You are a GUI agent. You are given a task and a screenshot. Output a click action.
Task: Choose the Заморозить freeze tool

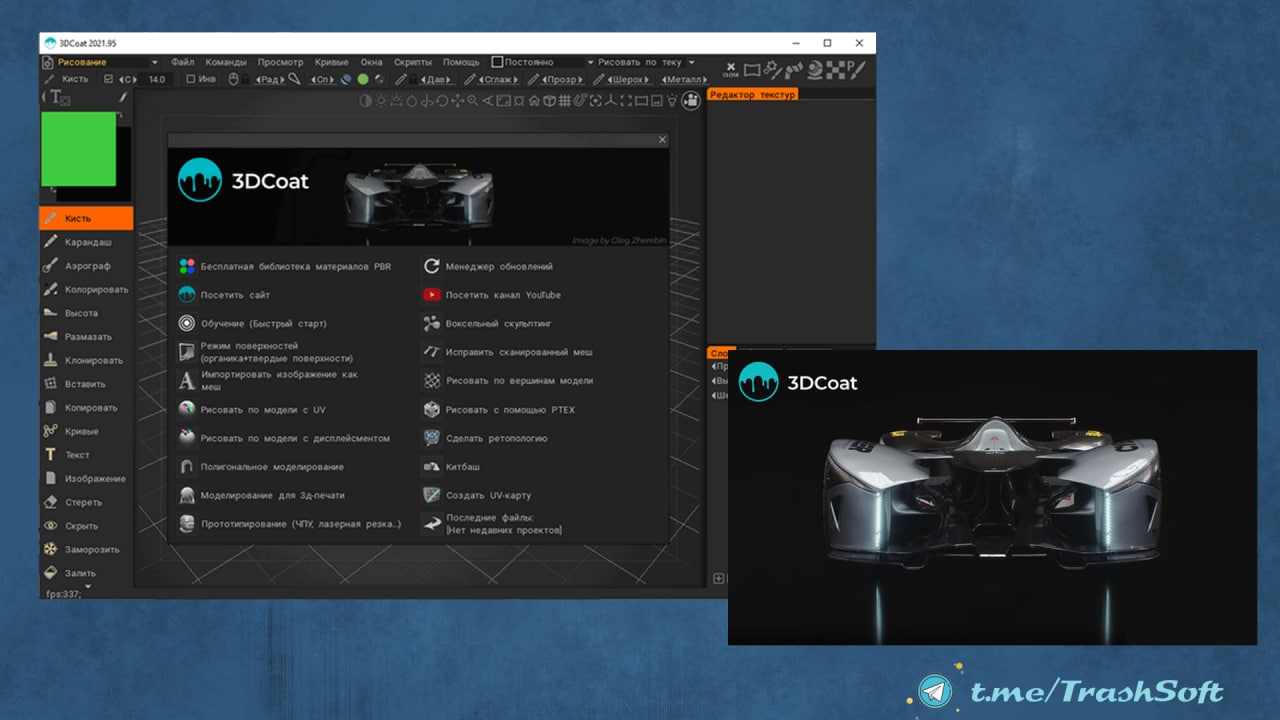[x=86, y=550]
